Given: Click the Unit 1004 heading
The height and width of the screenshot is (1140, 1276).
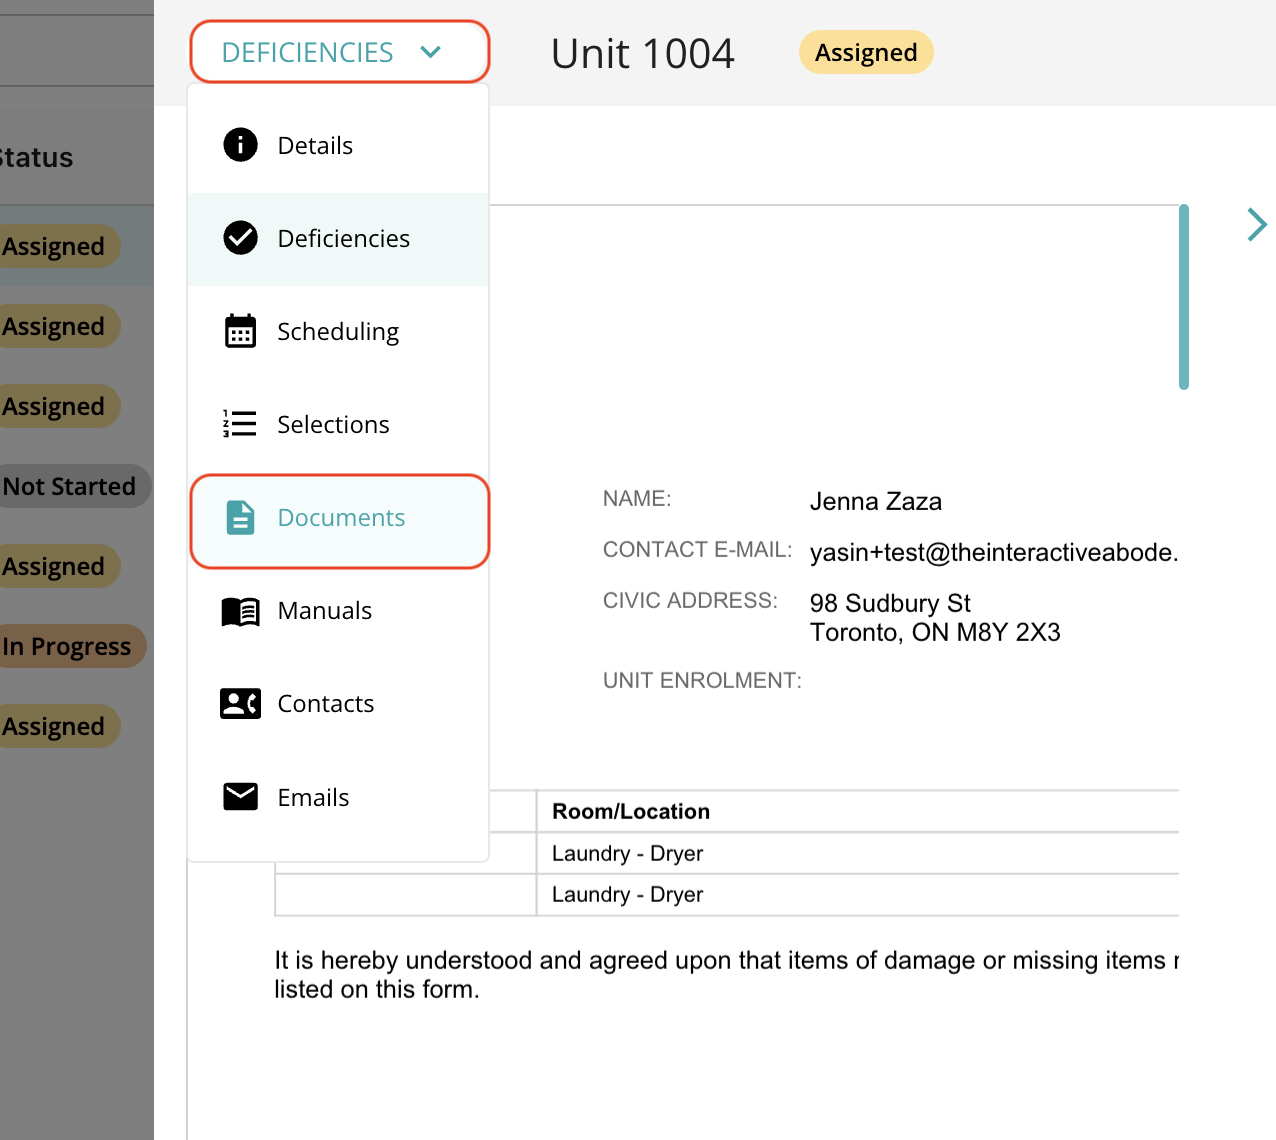Looking at the screenshot, I should [643, 53].
